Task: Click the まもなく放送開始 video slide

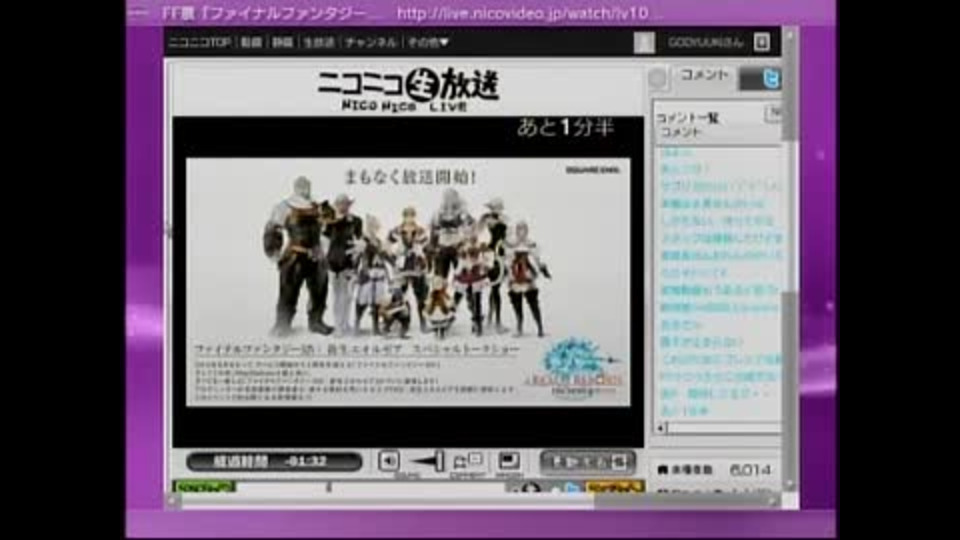Action: click(408, 282)
